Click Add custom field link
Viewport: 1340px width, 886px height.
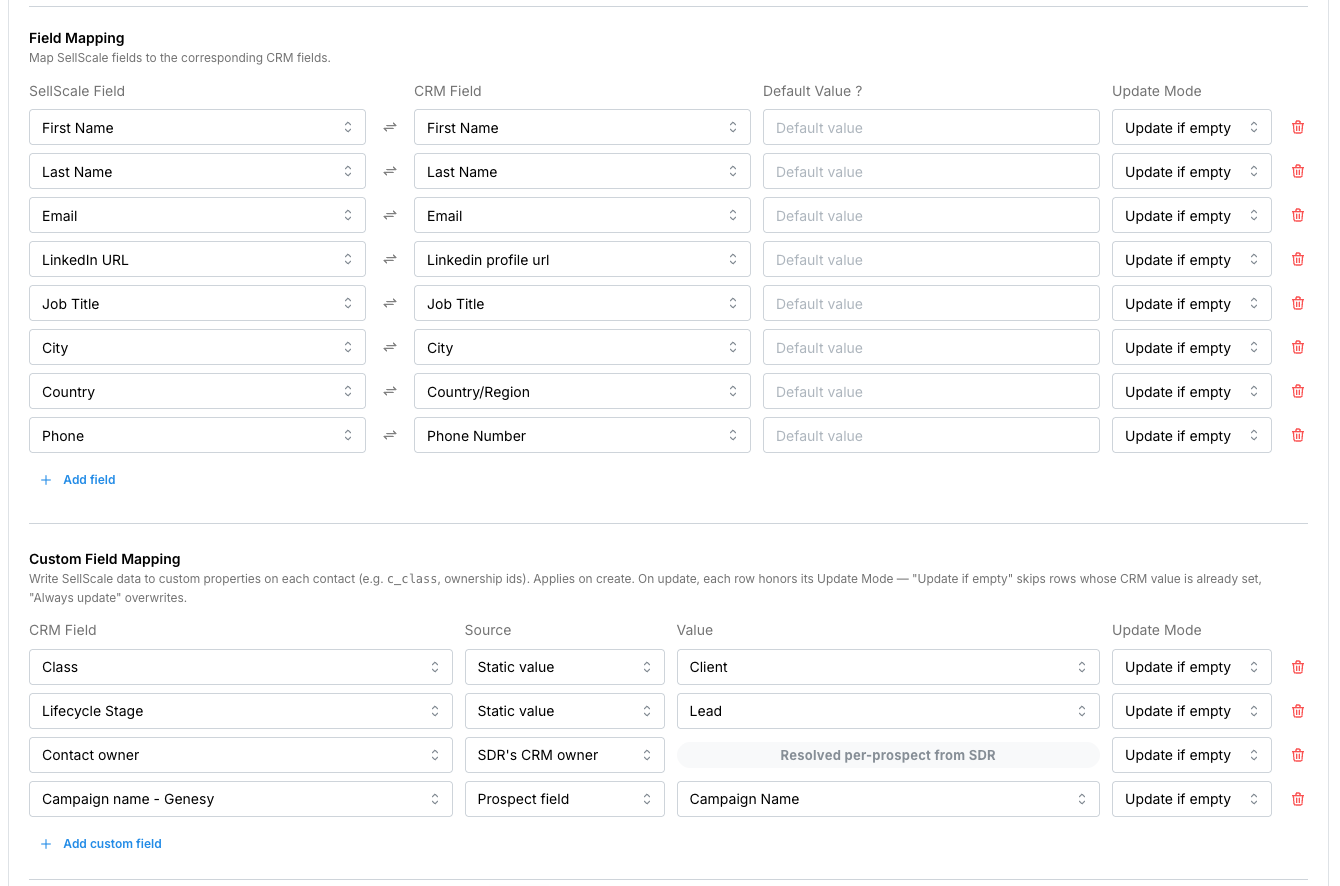click(x=101, y=844)
